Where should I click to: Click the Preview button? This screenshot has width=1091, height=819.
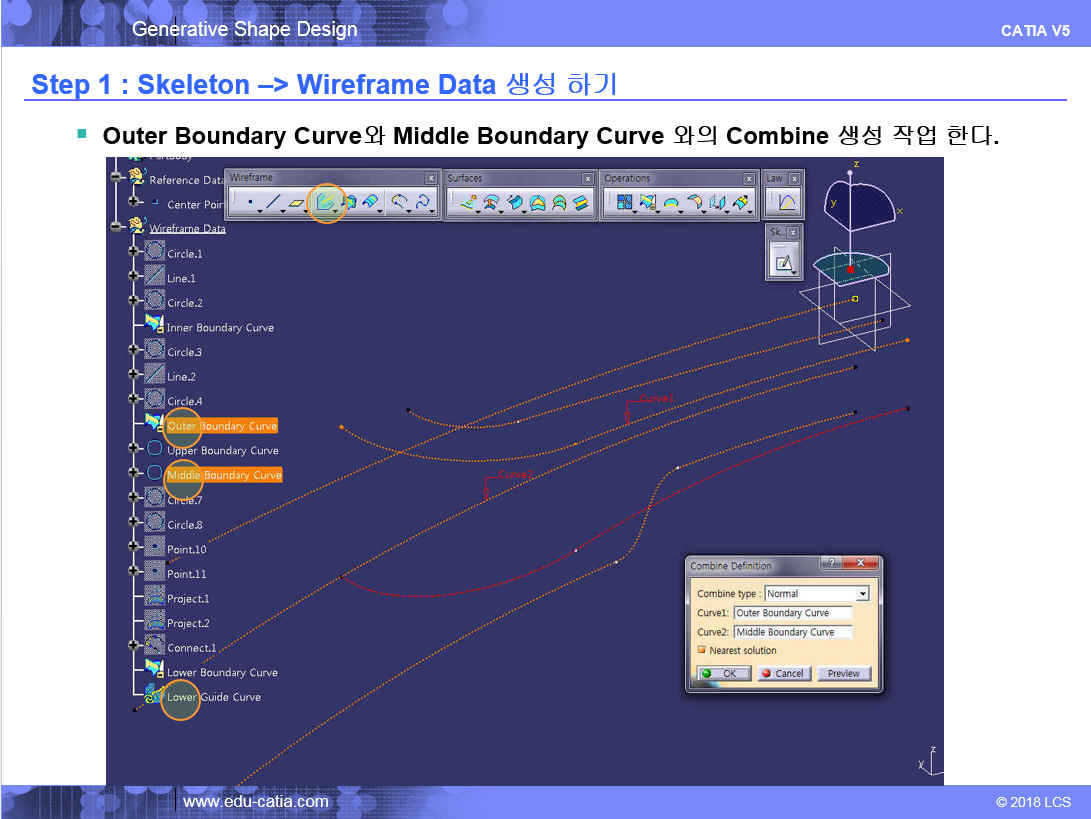pyautogui.click(x=843, y=673)
